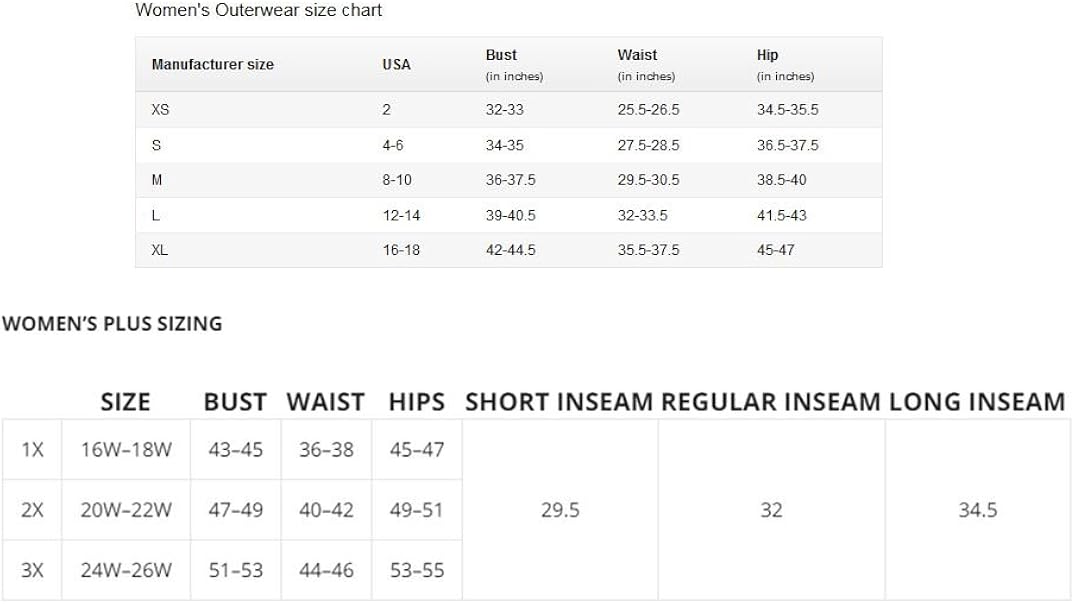The width and height of the screenshot is (1075, 604).
Task: Click the Hip (in inches) header
Action: pyautogui.click(x=785, y=64)
